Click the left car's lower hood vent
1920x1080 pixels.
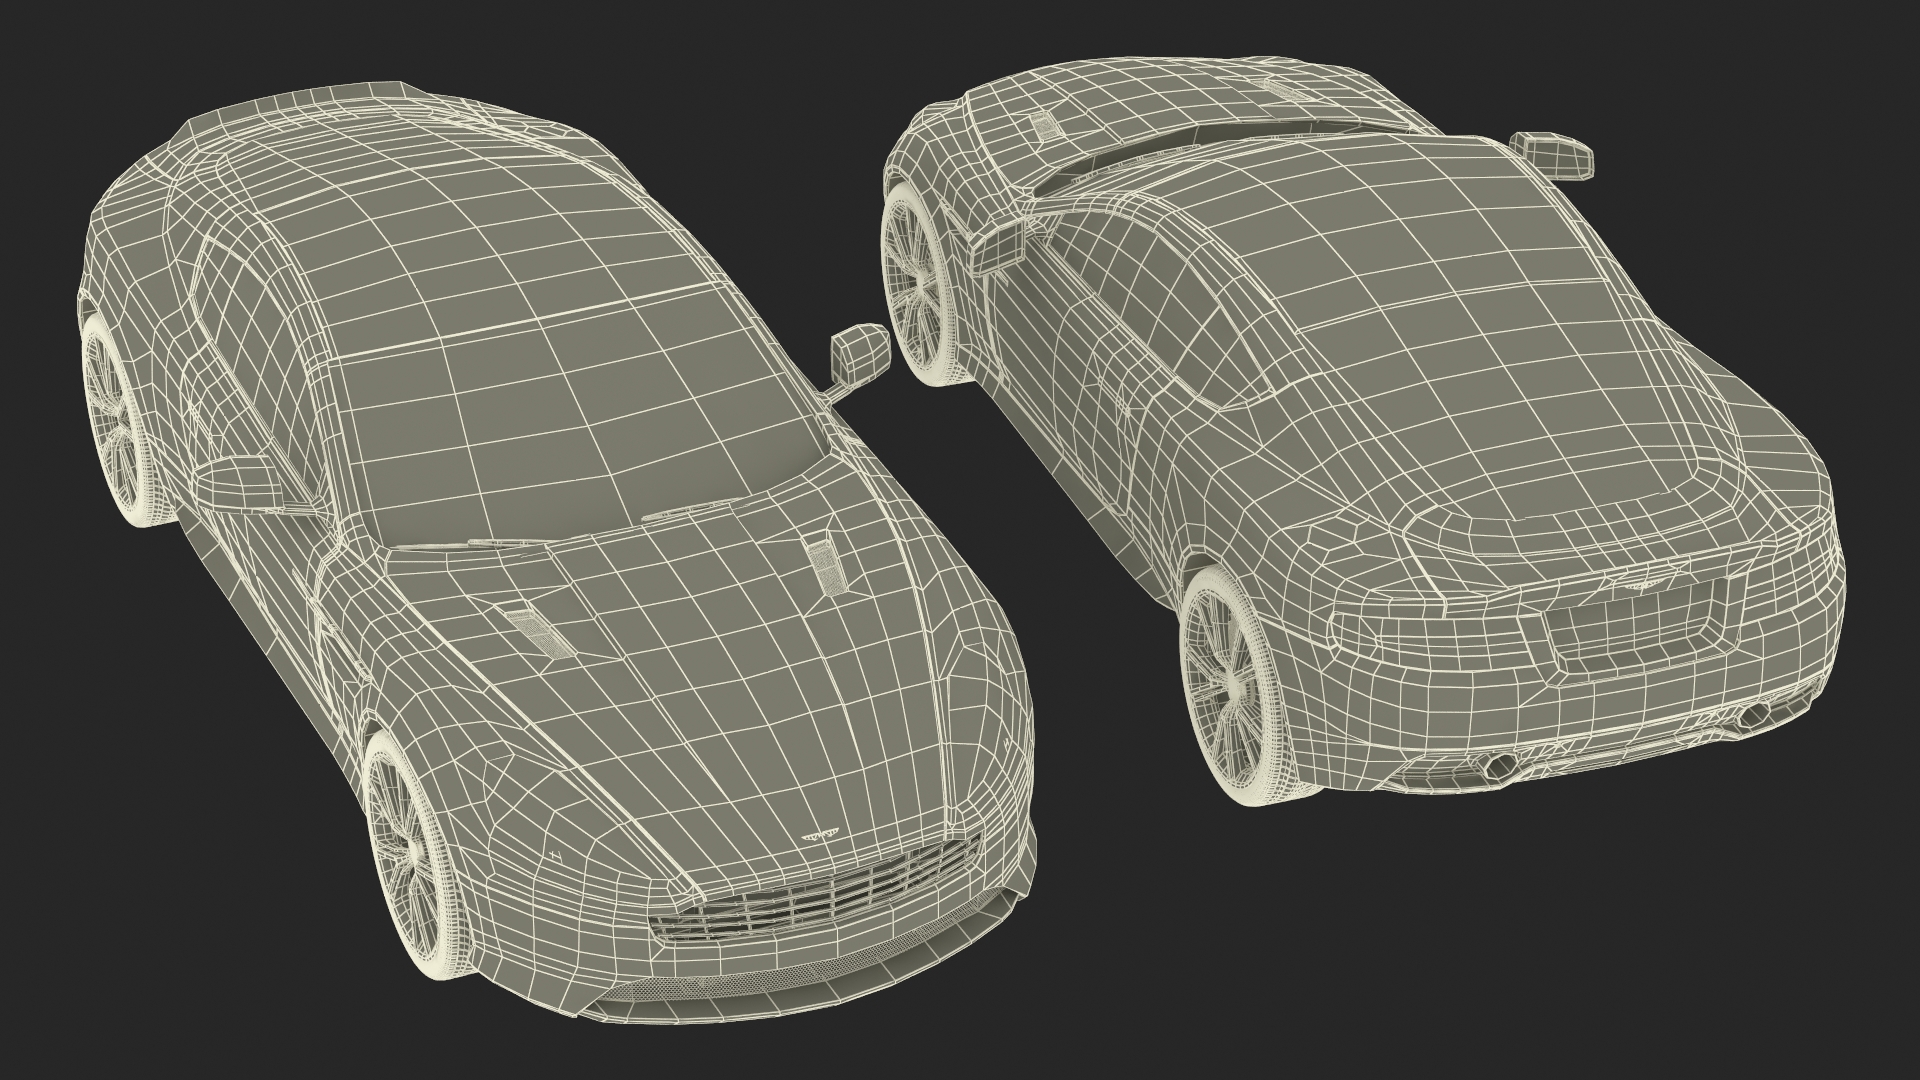[x=543, y=632]
